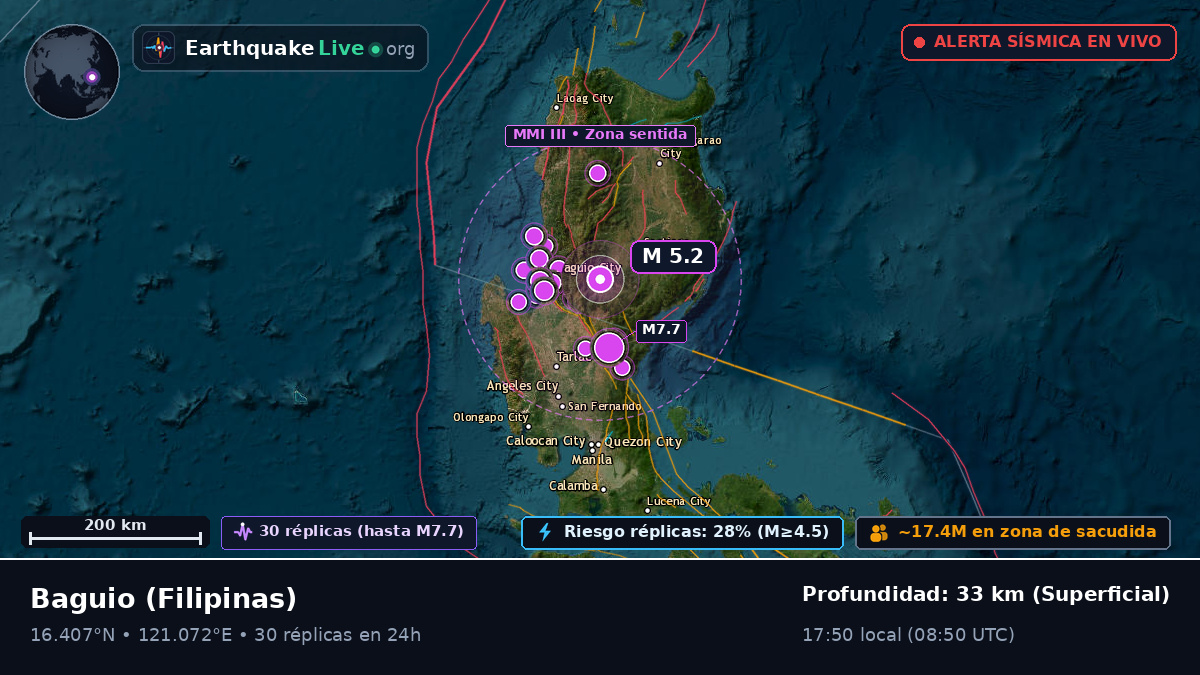The image size is (1200, 675).
Task: Click the San Fernando map label
Action: point(605,406)
